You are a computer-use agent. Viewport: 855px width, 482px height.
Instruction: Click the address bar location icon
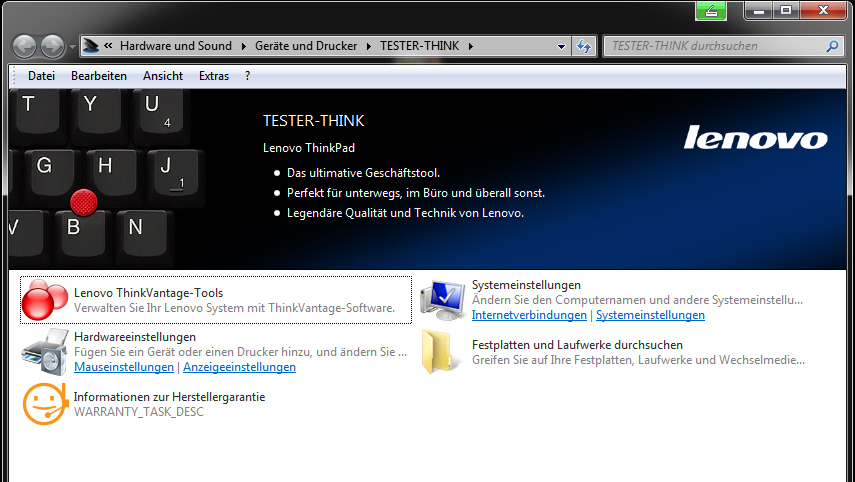91,46
